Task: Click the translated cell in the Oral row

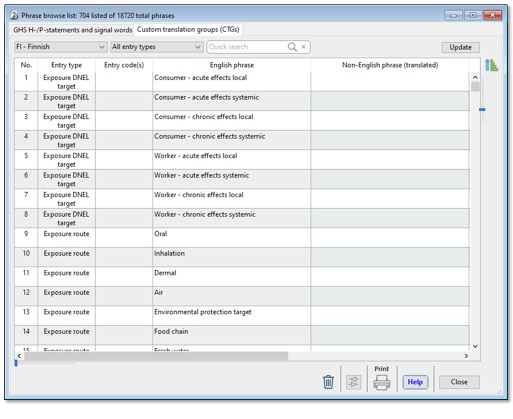Action: 390,238
